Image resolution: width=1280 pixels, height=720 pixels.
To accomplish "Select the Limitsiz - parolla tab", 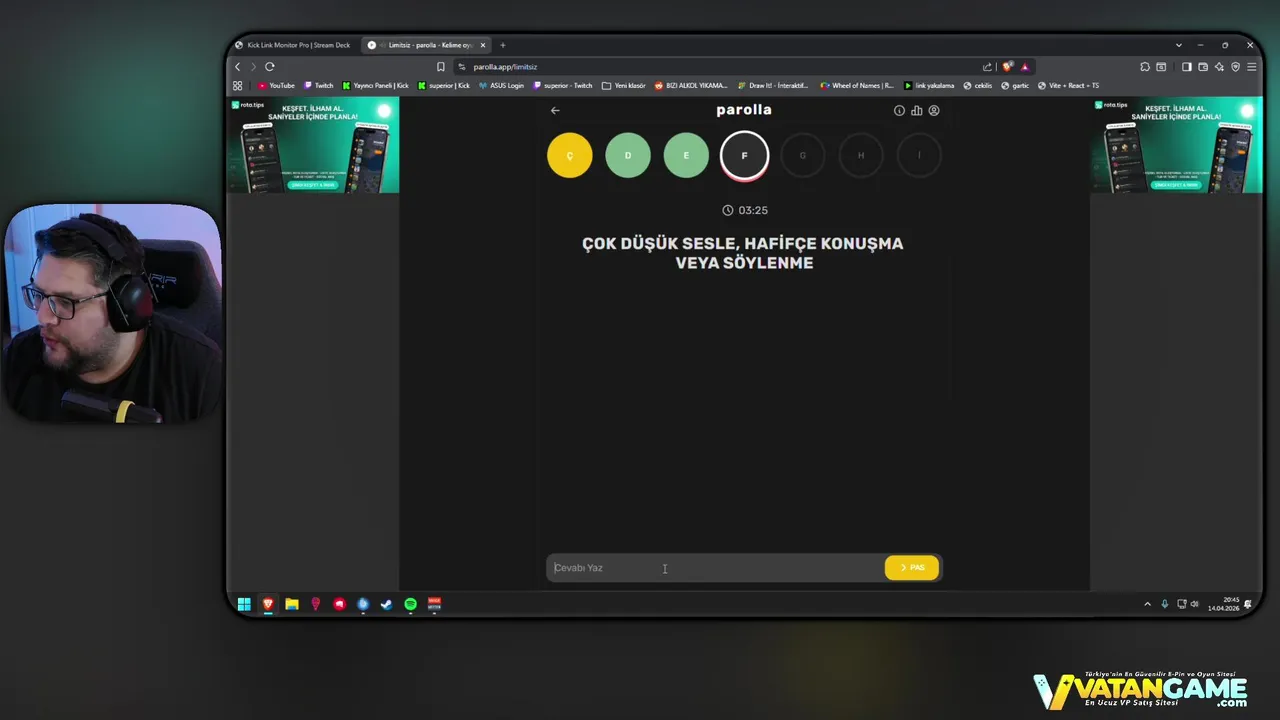I will pos(427,45).
